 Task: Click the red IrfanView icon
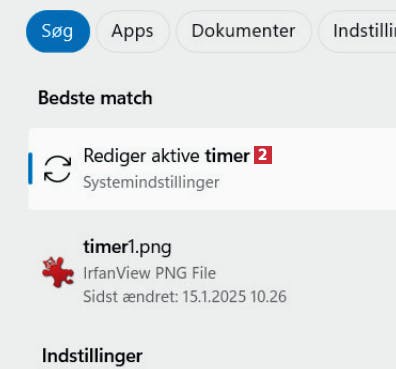click(57, 272)
